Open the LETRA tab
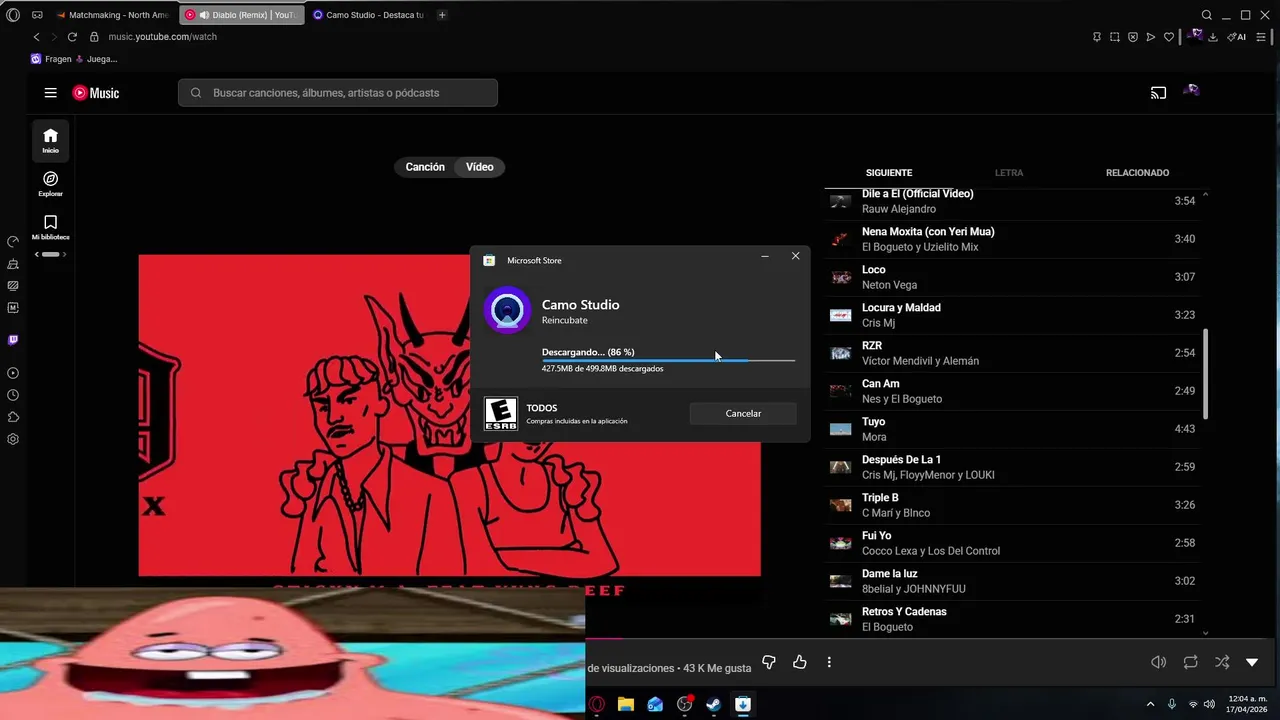Screen dimensions: 1280x720 click(x=1009, y=173)
